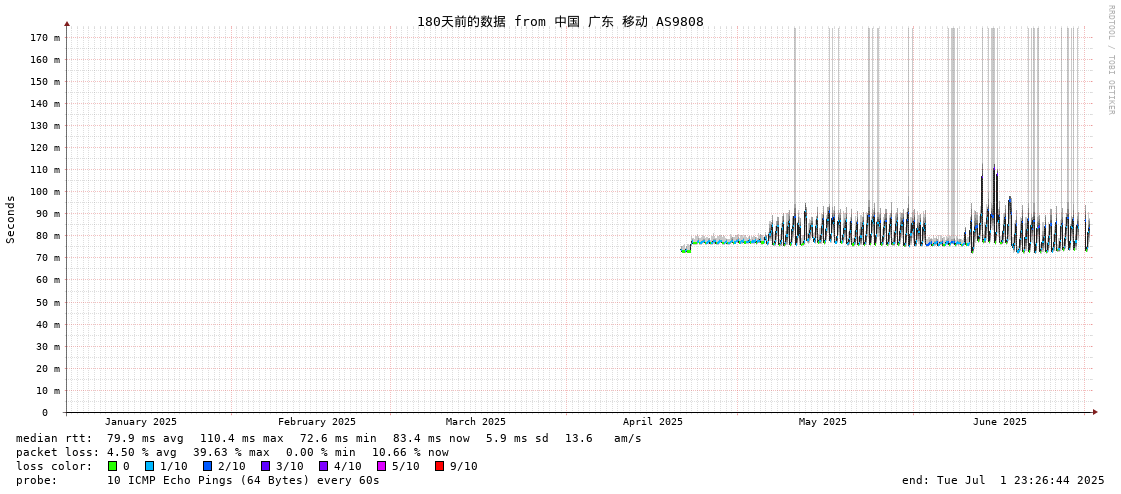
Task: Click the '120 m' y-axis value
Action: pos(46,148)
